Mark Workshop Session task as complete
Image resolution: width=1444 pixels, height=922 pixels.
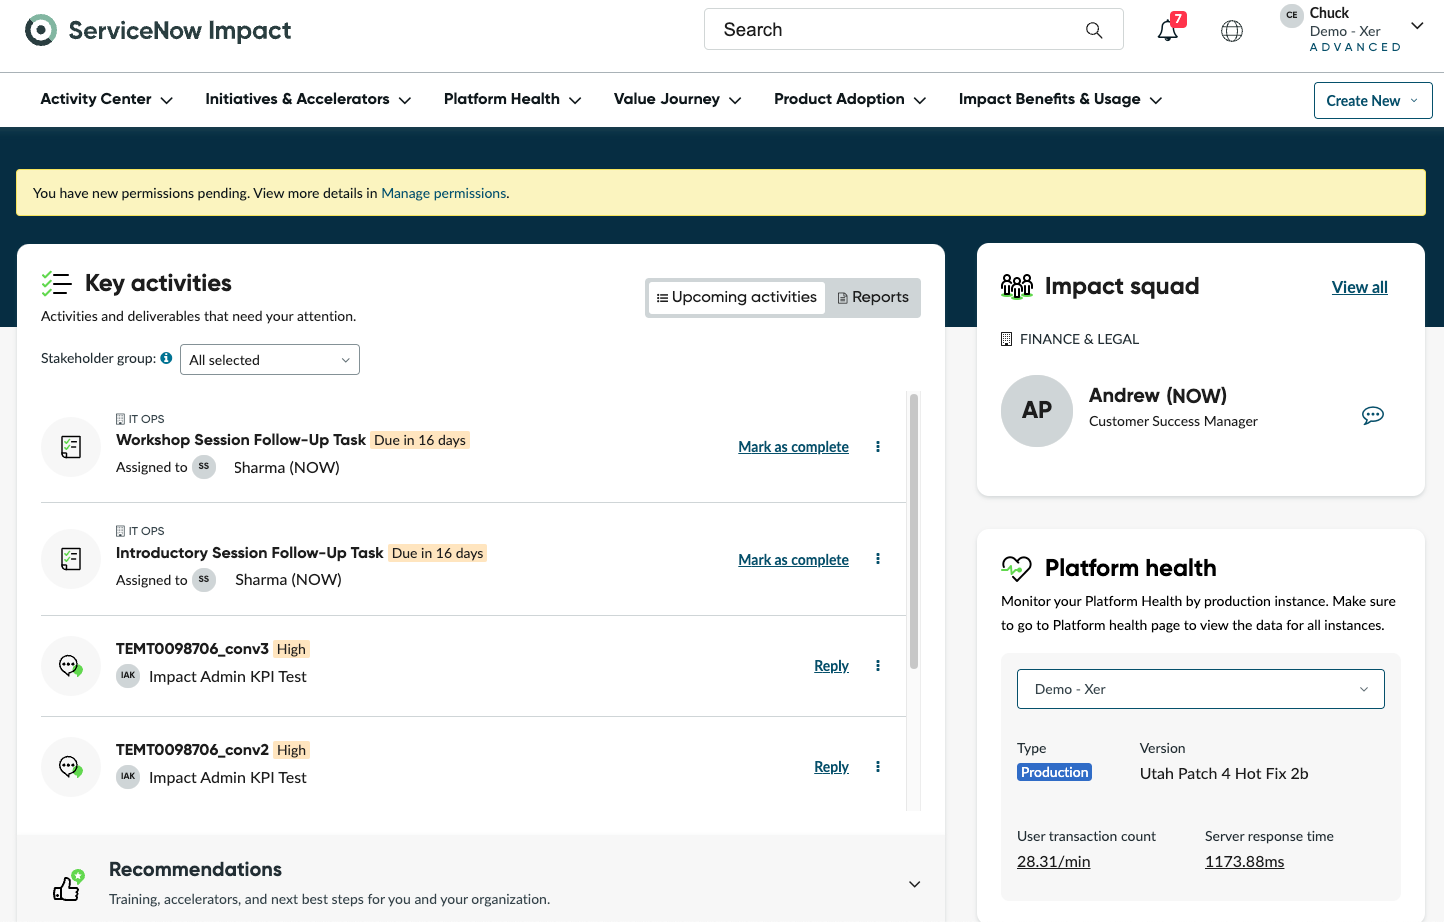pyautogui.click(x=794, y=447)
